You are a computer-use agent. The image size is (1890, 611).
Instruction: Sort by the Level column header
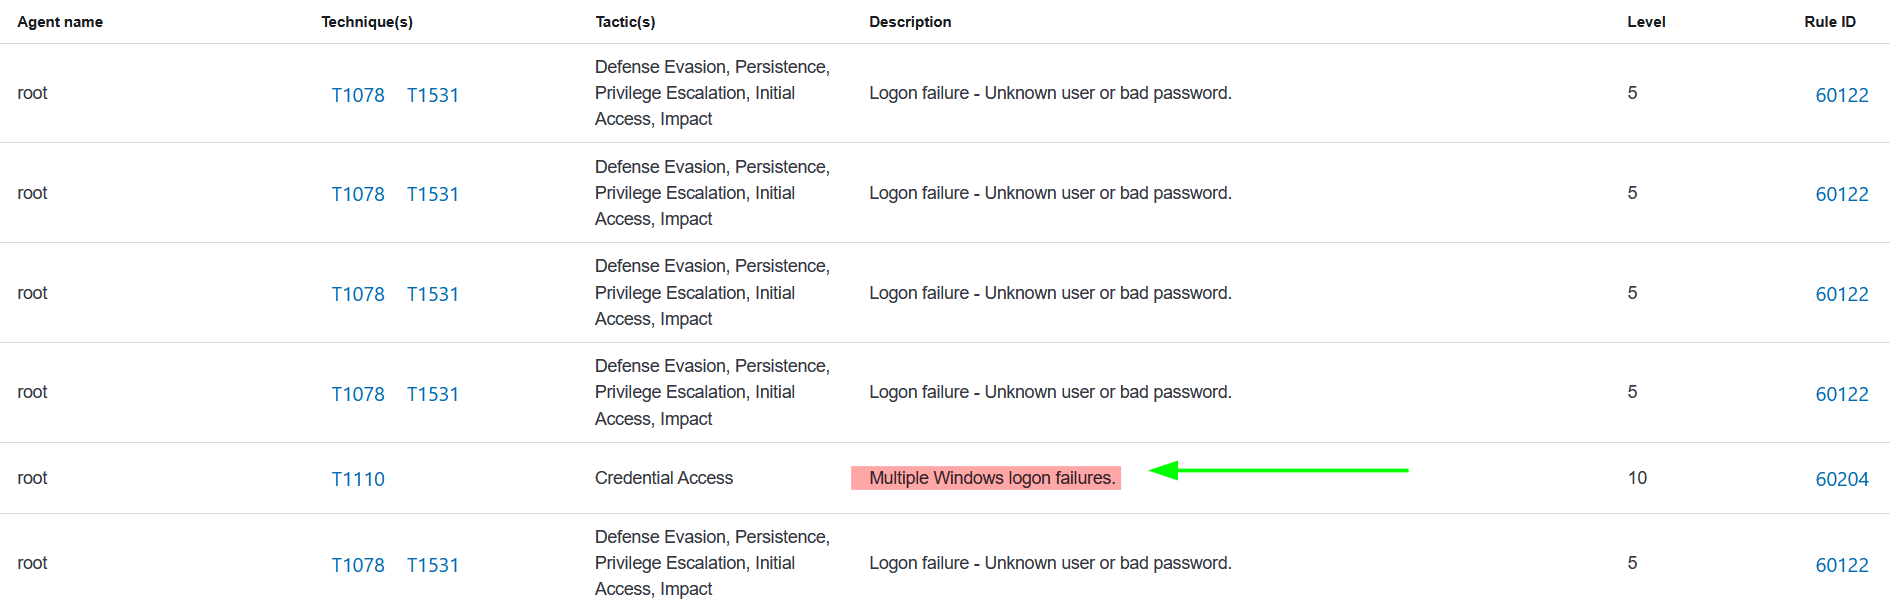(x=1646, y=22)
